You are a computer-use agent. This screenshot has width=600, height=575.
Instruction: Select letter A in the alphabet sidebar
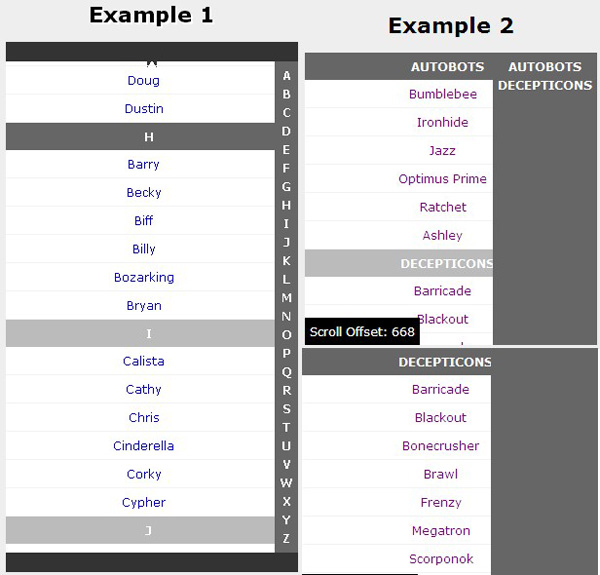[287, 76]
